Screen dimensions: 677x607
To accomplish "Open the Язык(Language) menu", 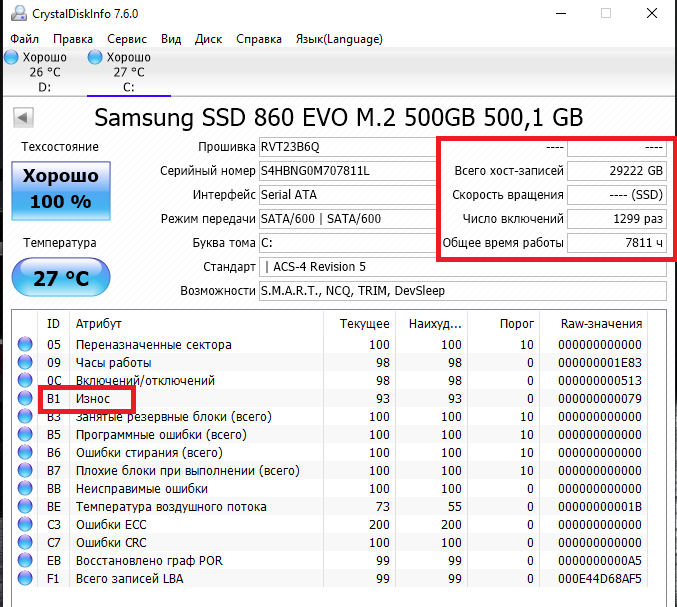I will coord(339,39).
